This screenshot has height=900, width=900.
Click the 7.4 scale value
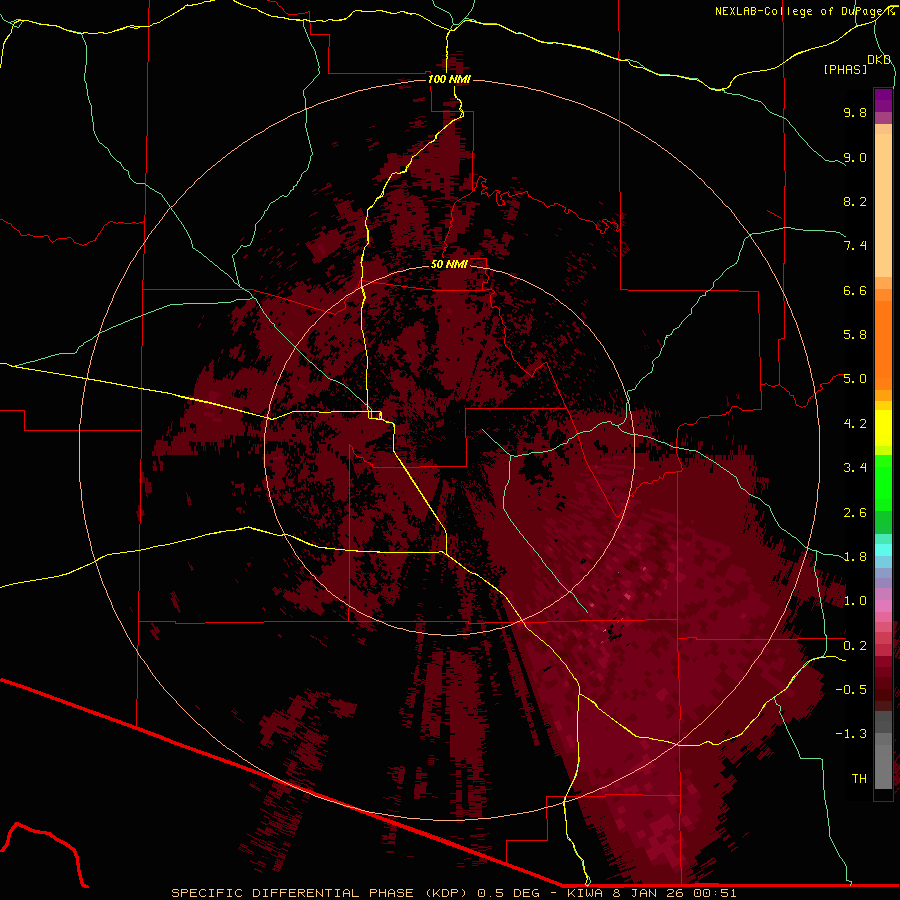tap(855, 246)
